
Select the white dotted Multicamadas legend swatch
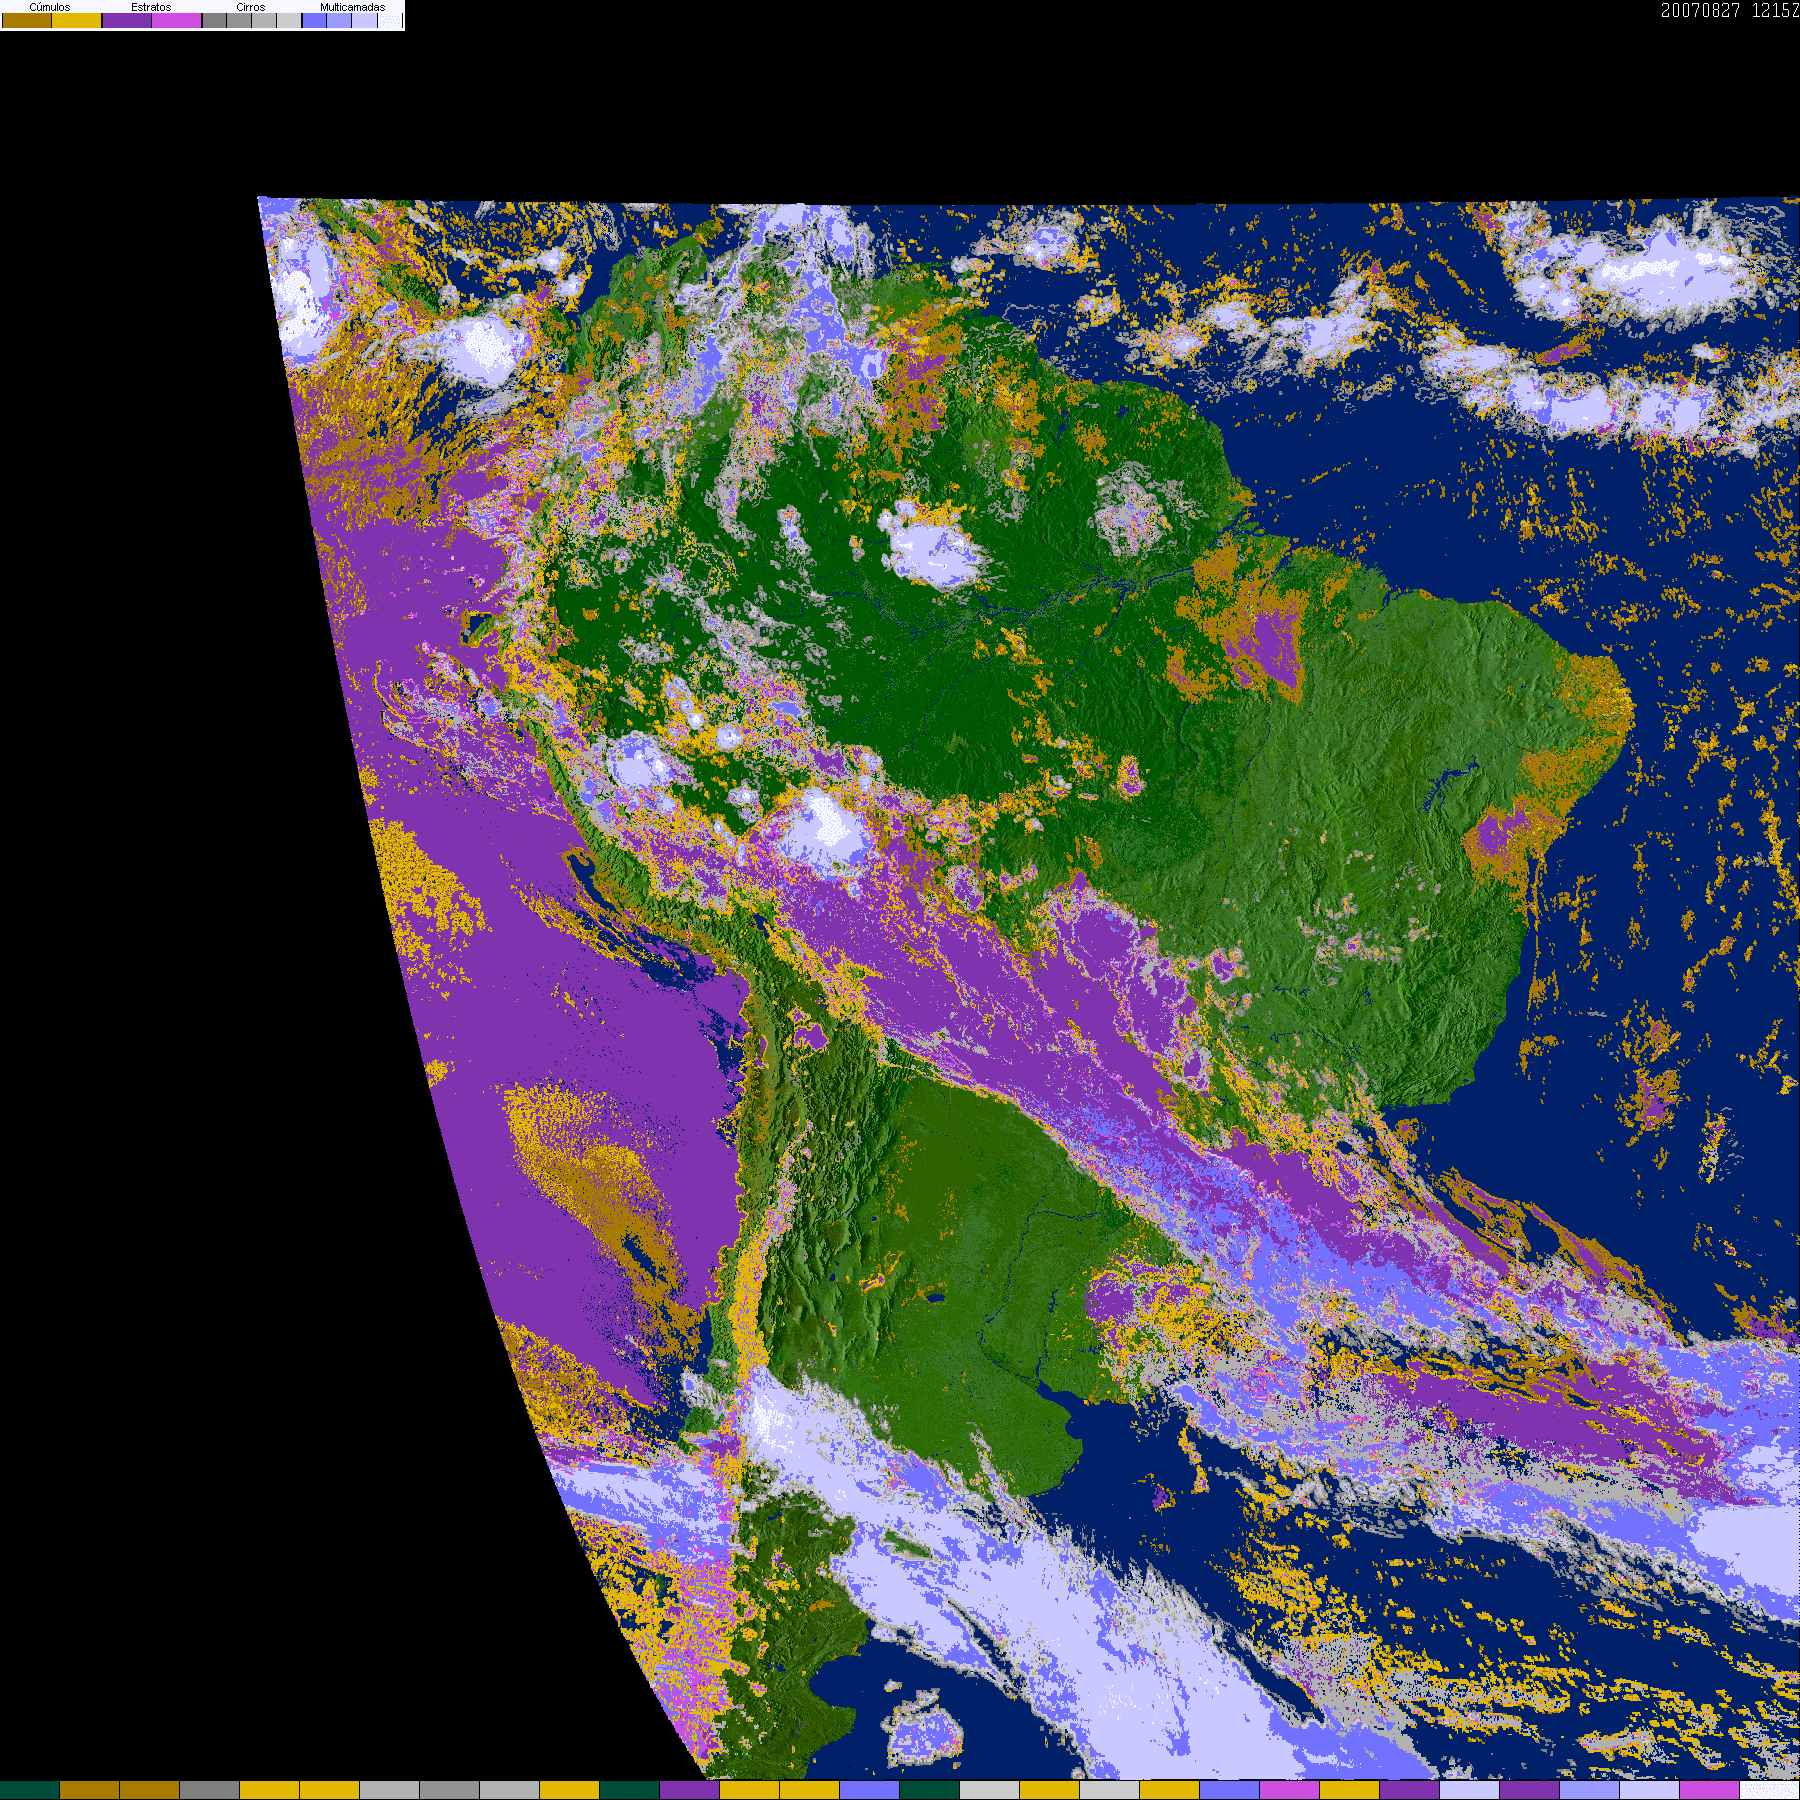tap(389, 21)
